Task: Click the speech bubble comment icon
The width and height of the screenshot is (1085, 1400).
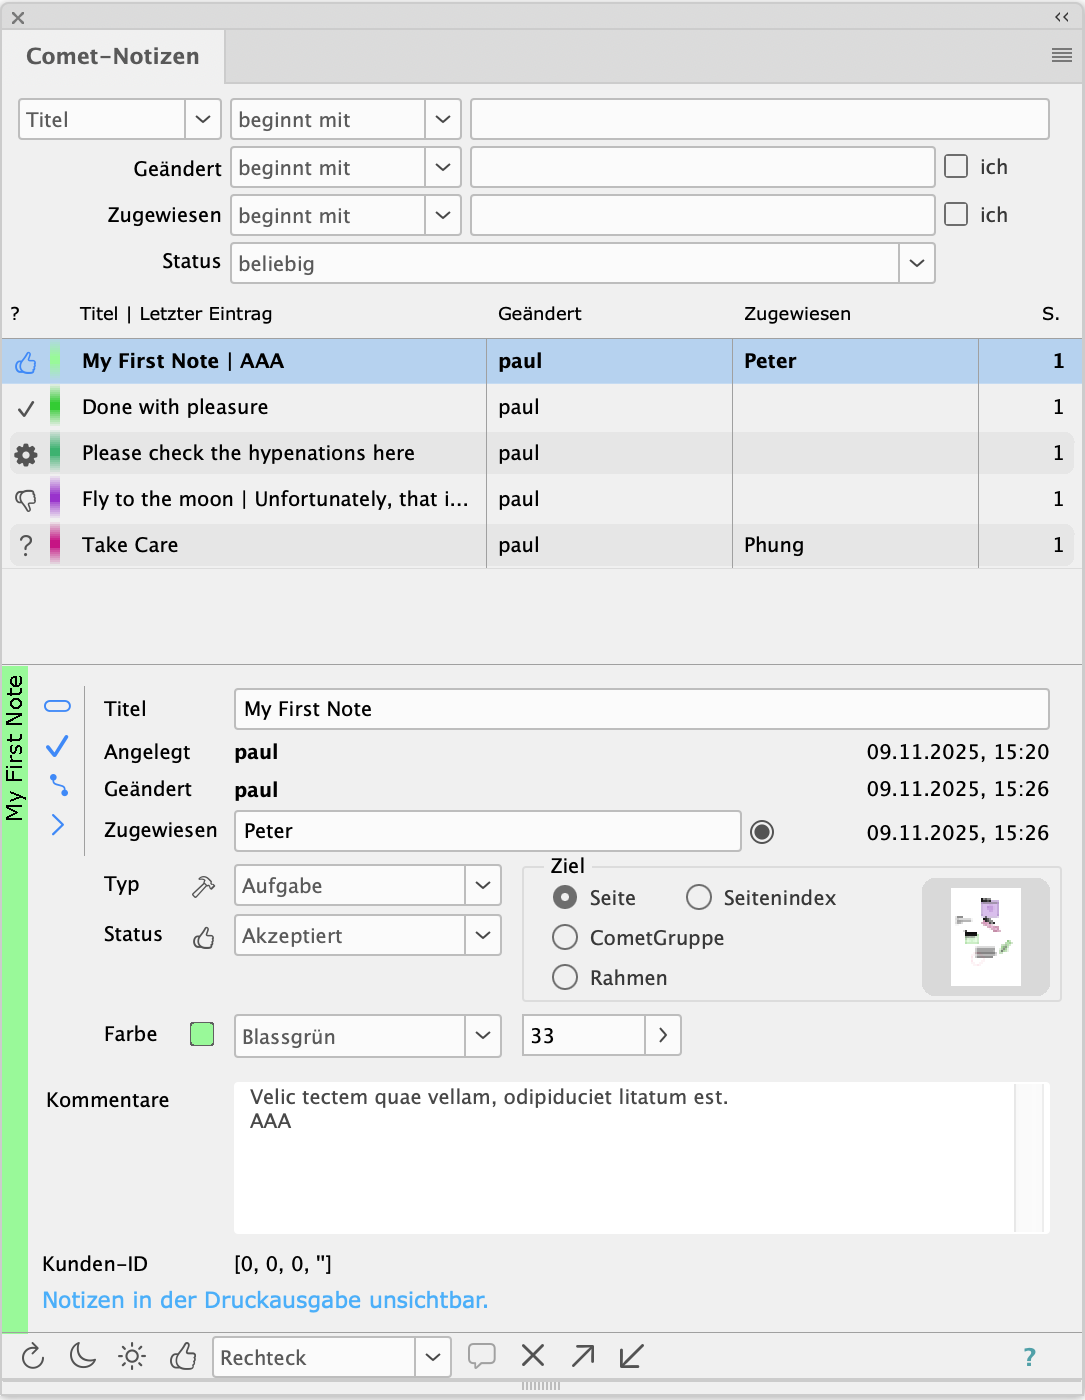Action: pyautogui.click(x=482, y=1356)
